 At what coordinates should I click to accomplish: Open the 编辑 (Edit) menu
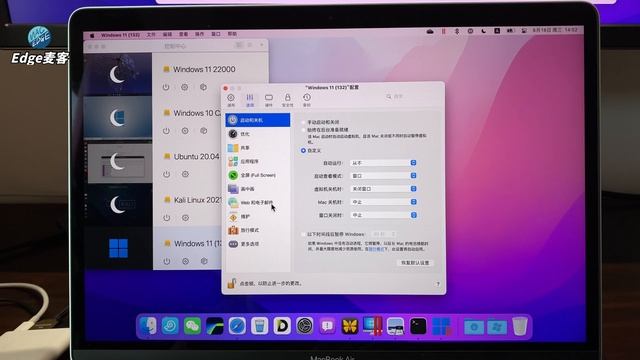point(167,35)
